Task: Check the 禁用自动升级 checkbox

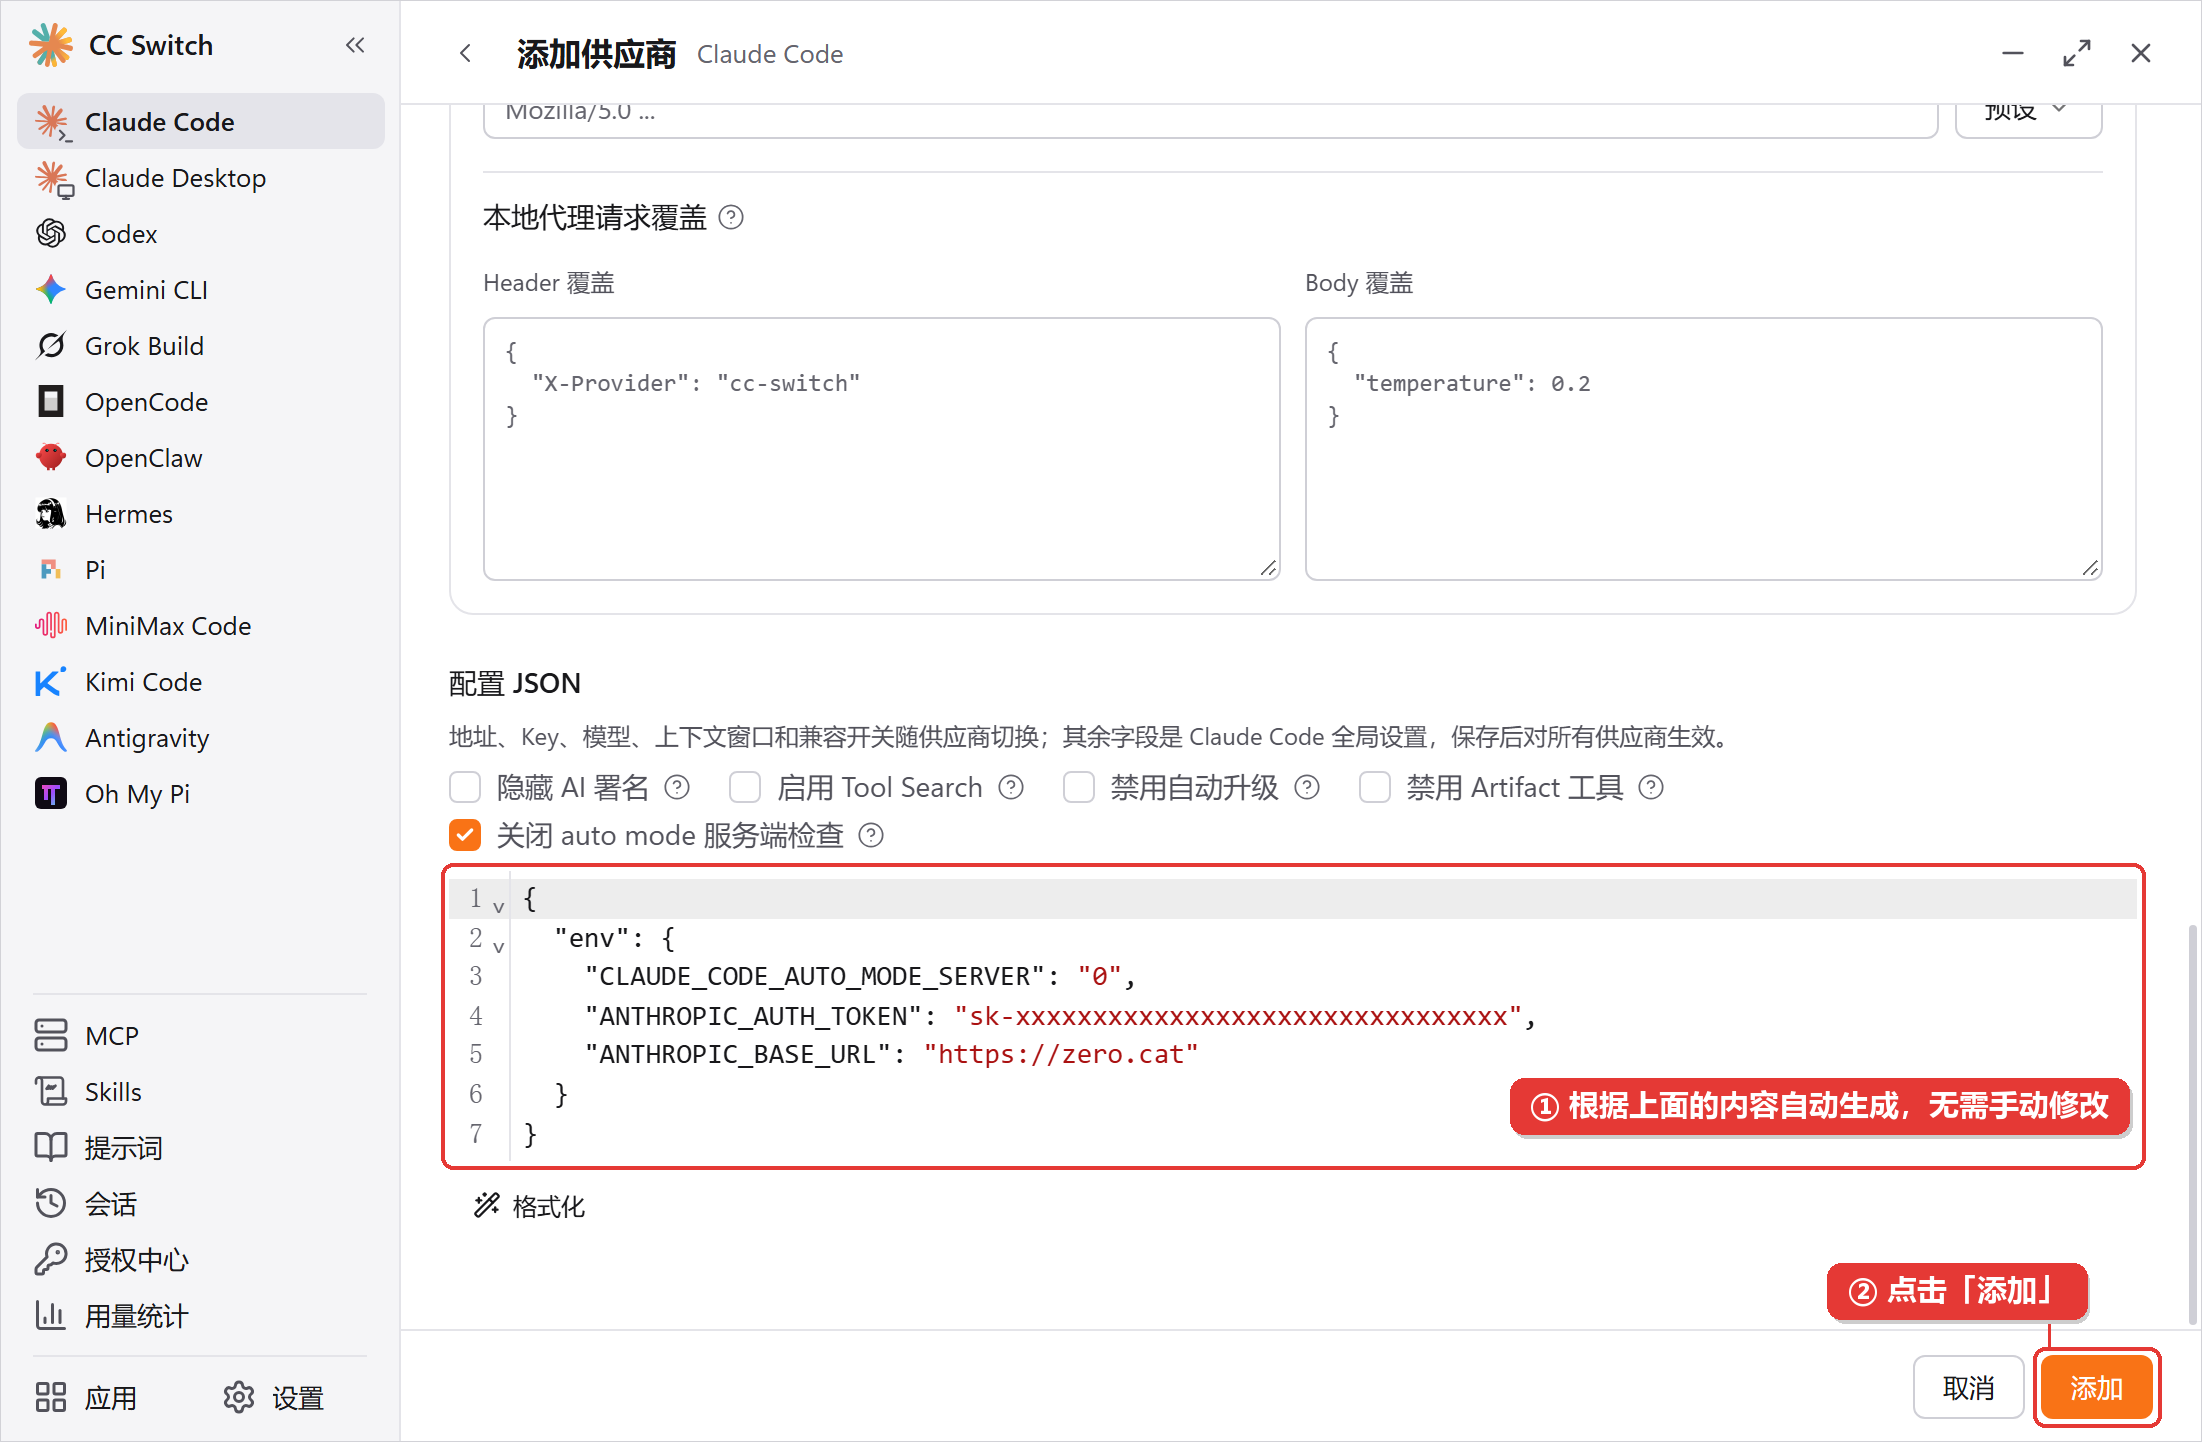Action: click(1079, 788)
